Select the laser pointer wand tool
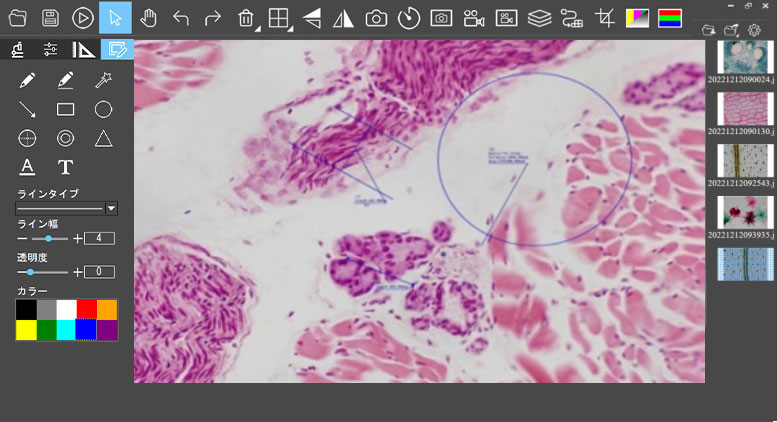This screenshot has width=777, height=422. 103,80
